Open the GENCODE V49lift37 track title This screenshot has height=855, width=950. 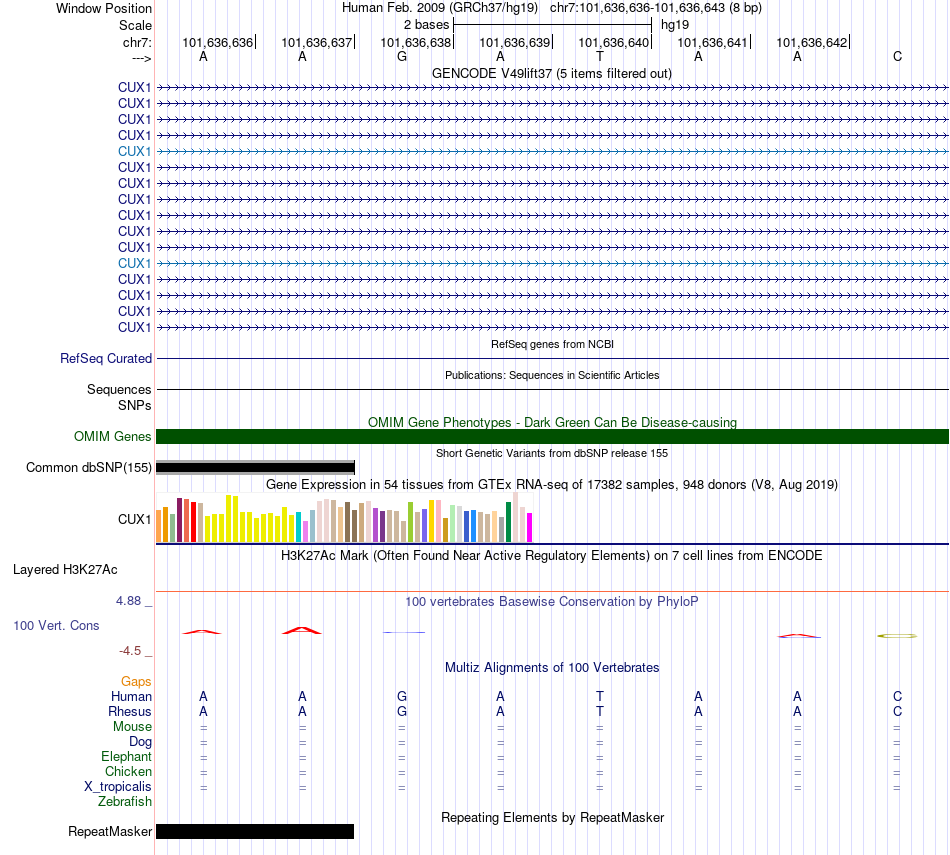(x=552, y=73)
